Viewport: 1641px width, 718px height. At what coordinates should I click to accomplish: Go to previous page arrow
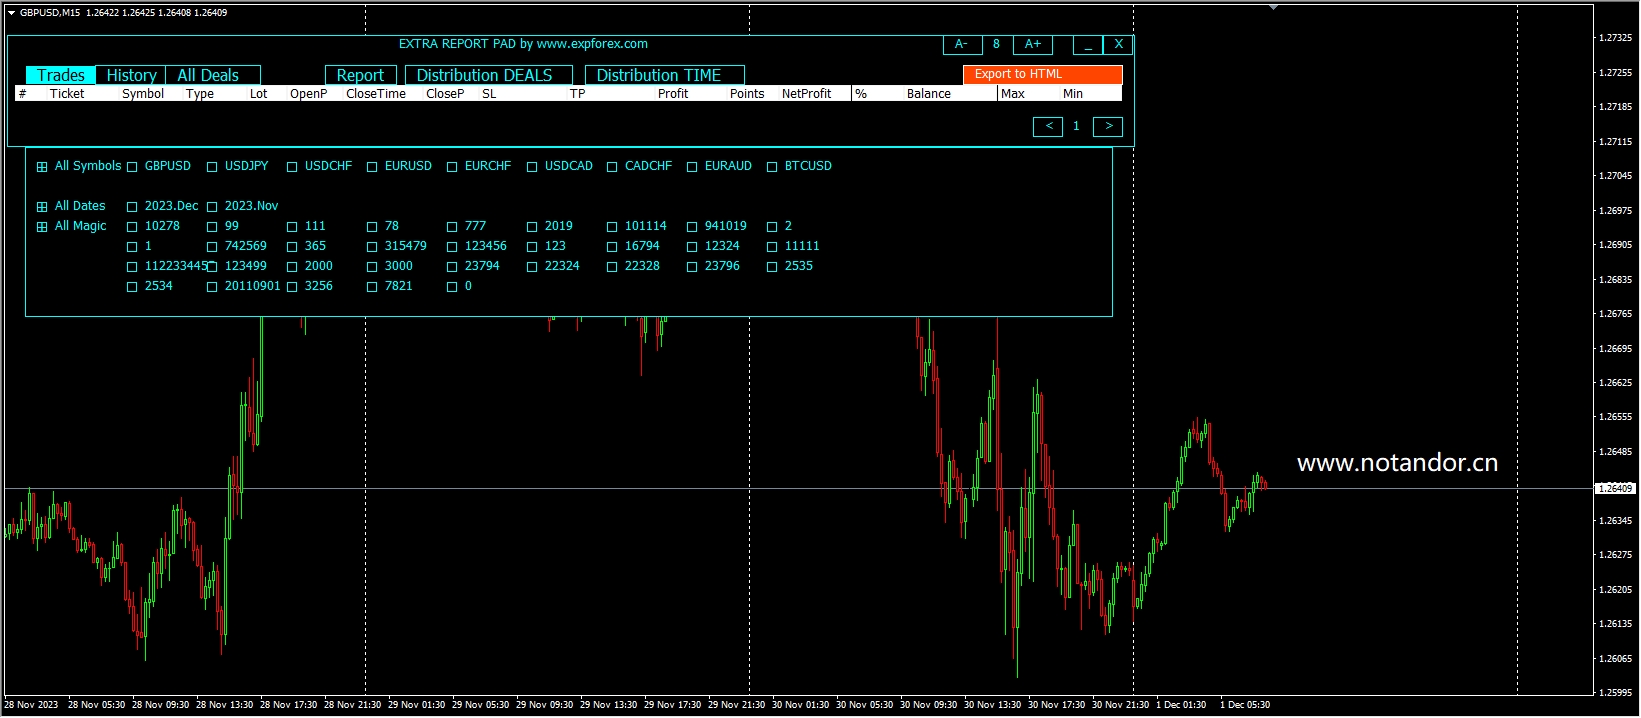tap(1047, 127)
